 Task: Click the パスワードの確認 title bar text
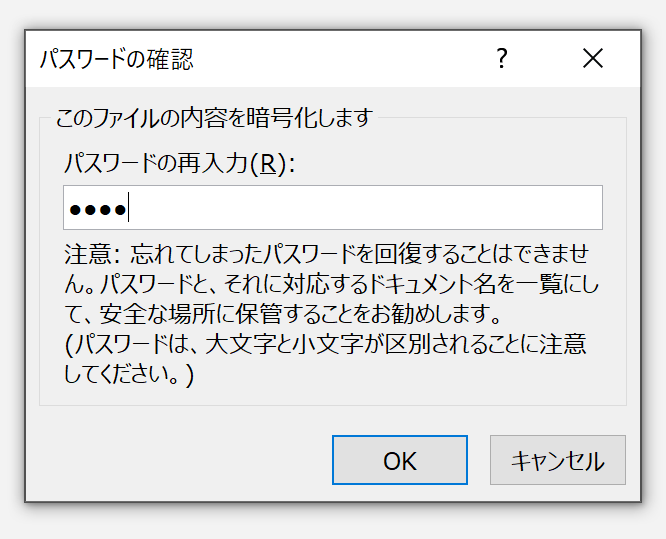[116, 59]
